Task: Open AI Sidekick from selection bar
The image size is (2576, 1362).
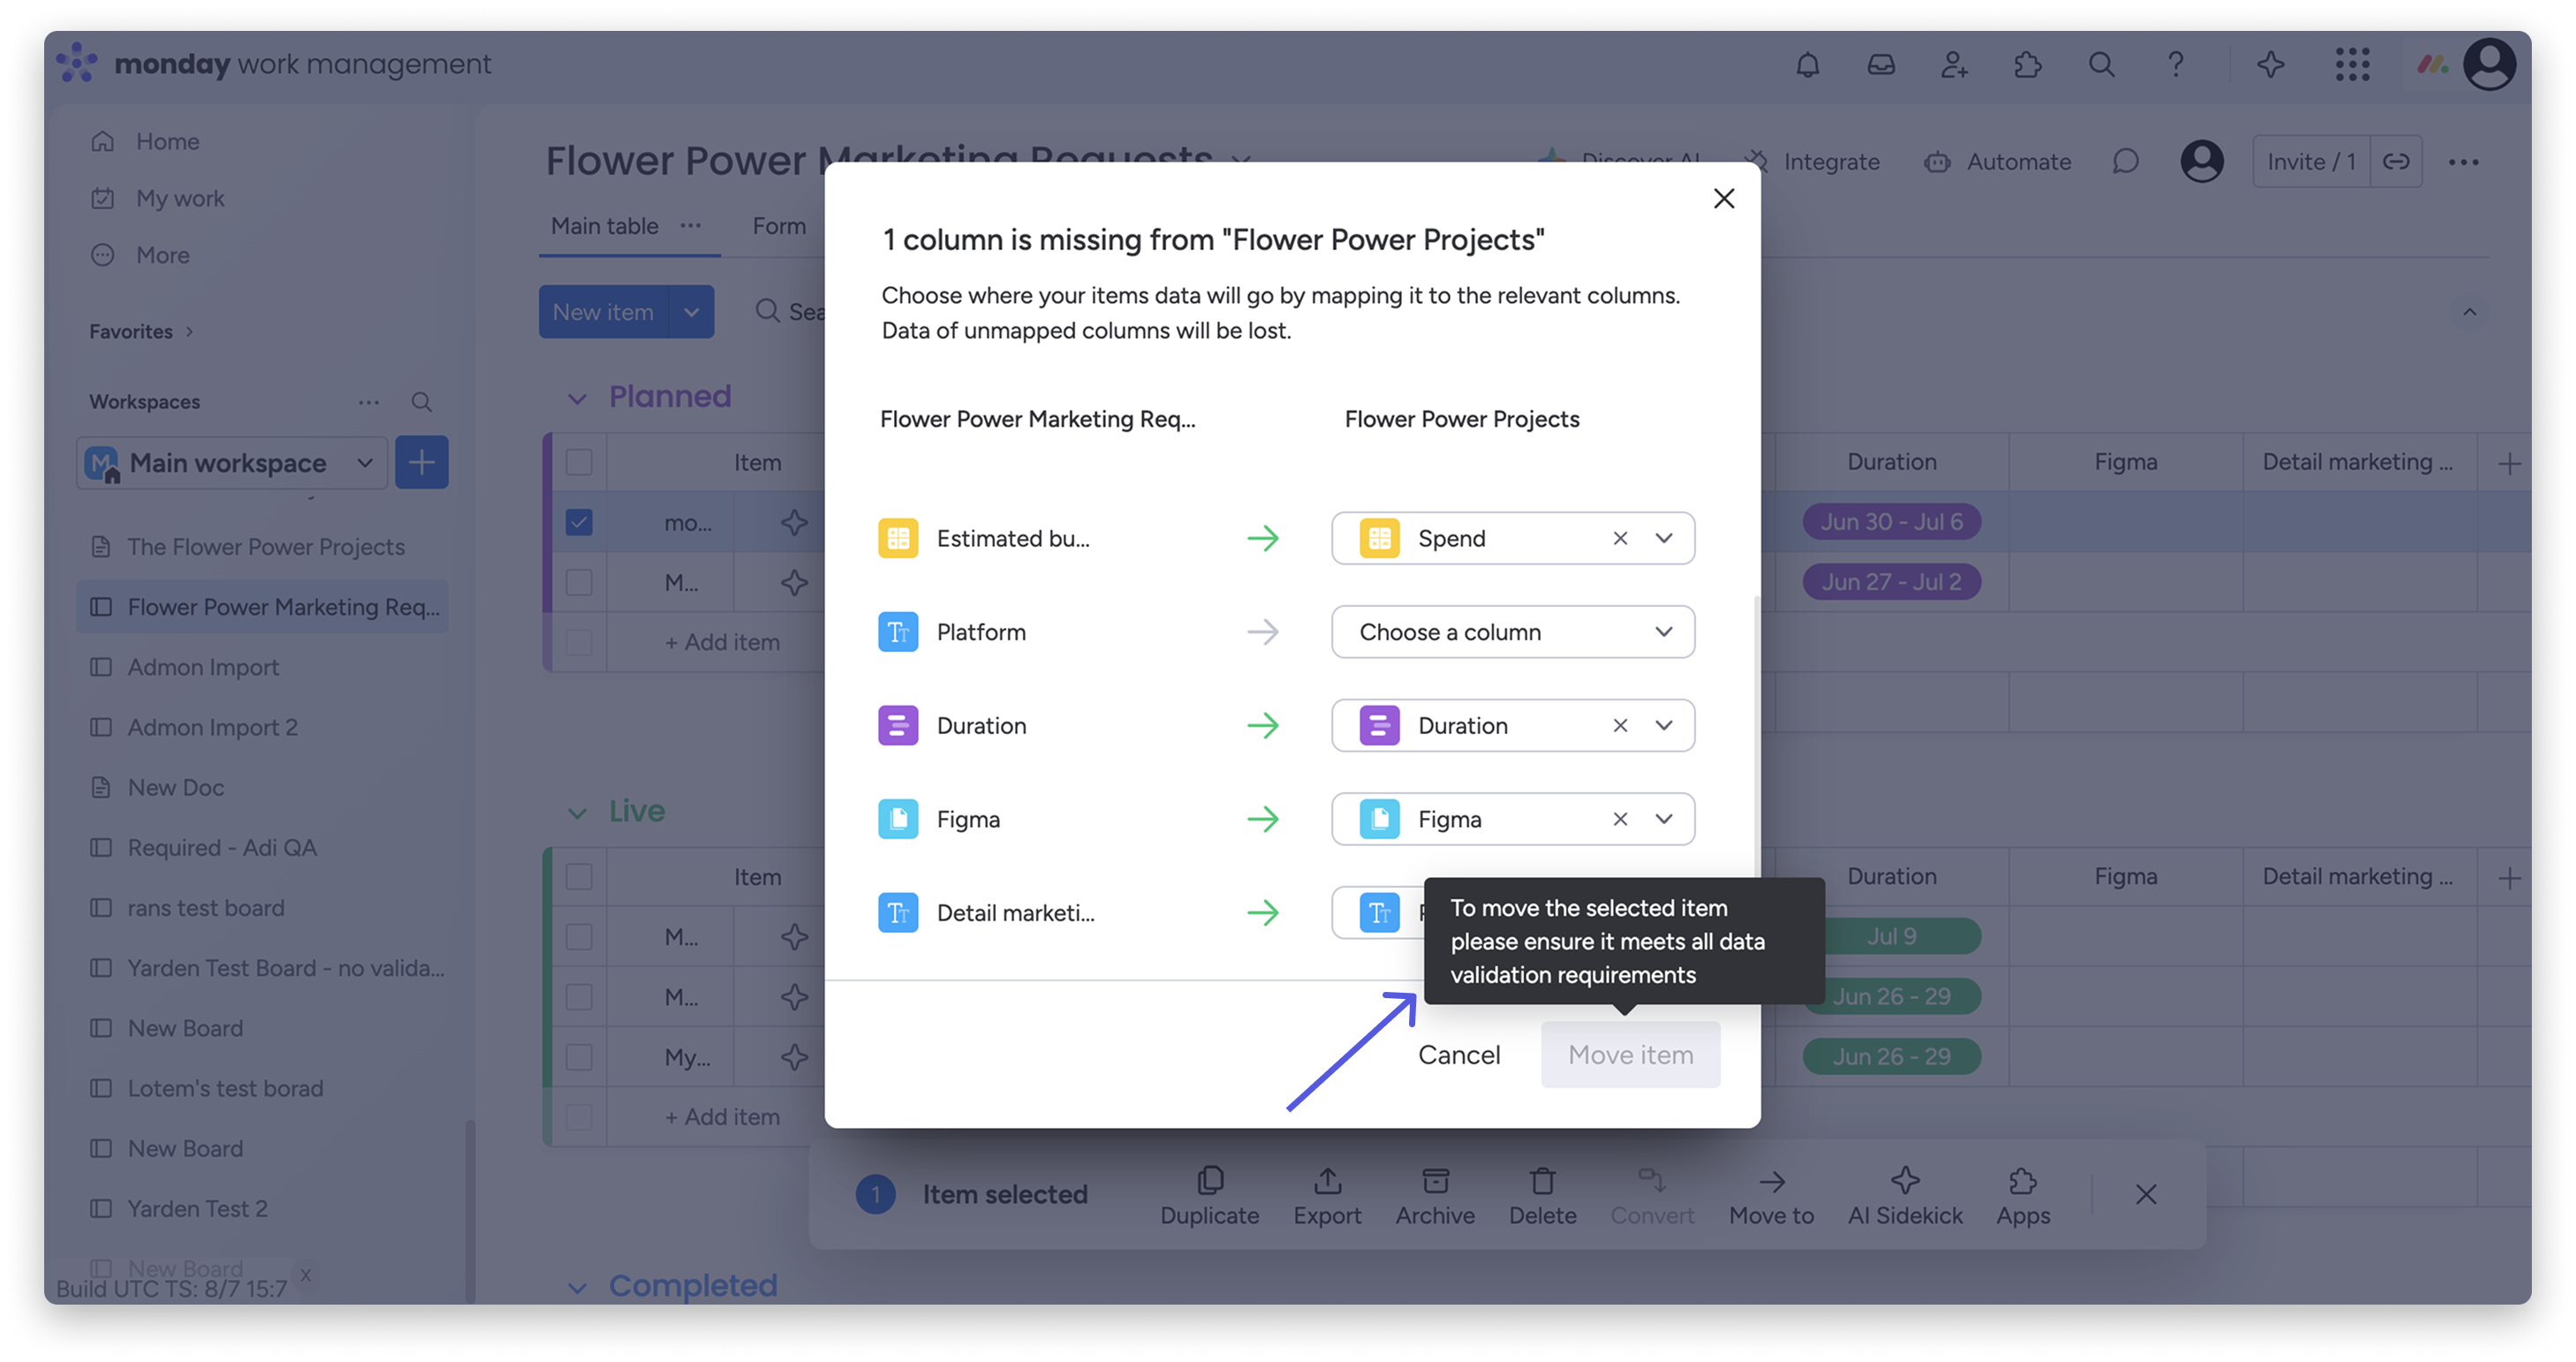Action: [1905, 1196]
